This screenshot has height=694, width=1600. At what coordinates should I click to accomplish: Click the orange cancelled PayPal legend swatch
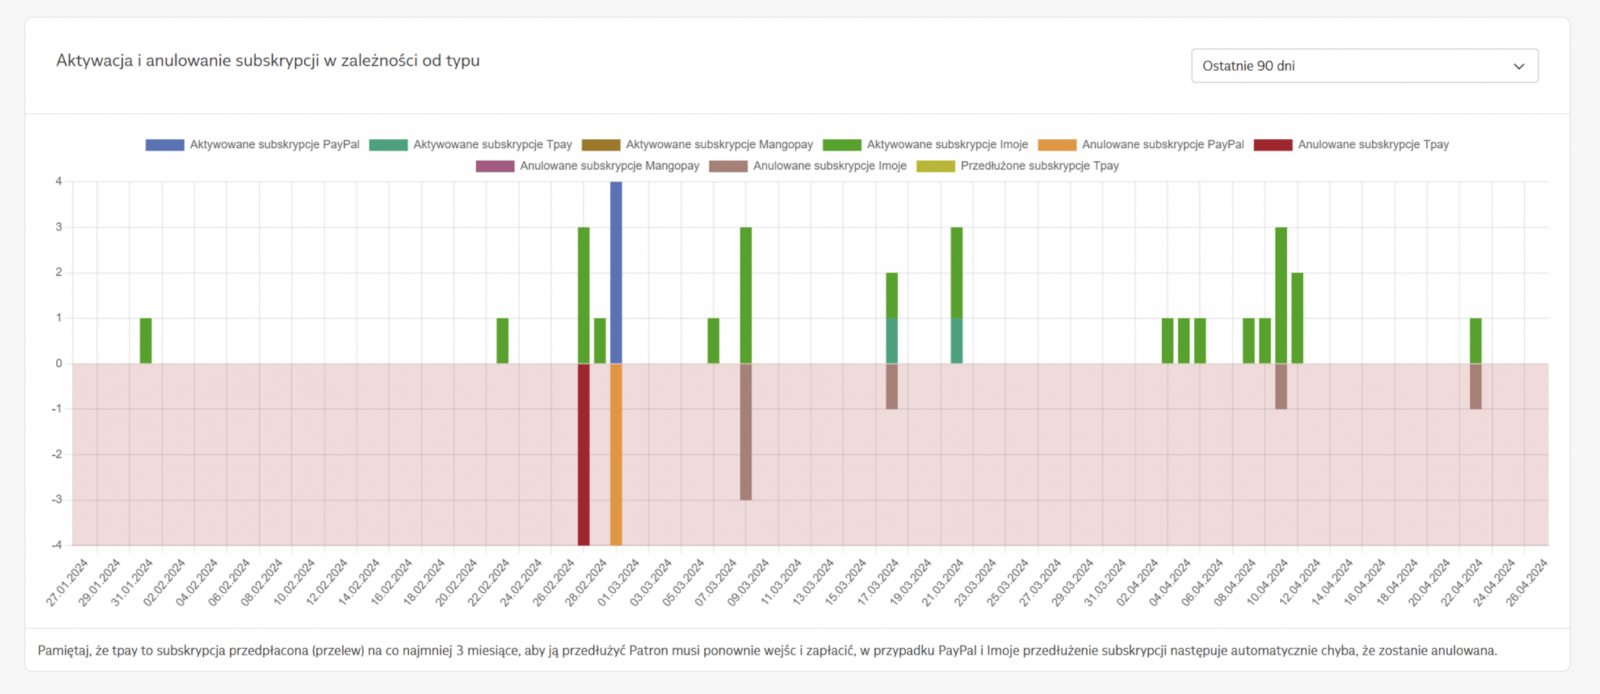(1057, 145)
